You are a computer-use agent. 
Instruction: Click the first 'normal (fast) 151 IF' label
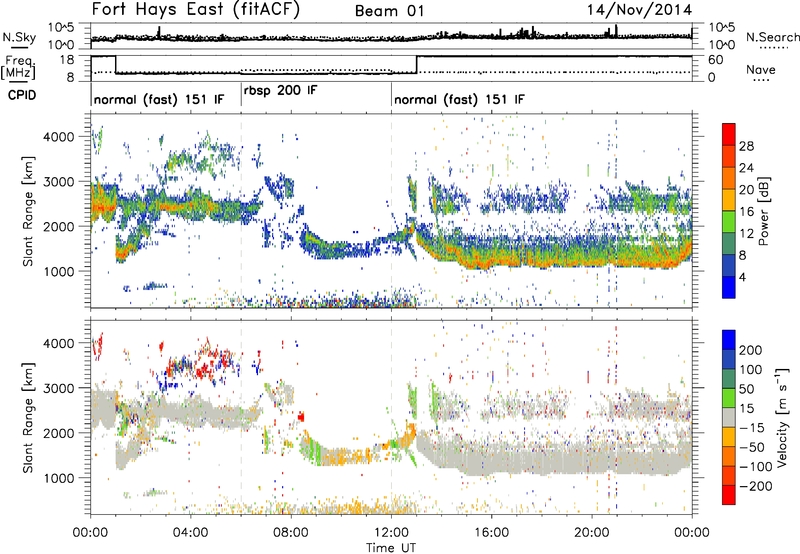(159, 99)
